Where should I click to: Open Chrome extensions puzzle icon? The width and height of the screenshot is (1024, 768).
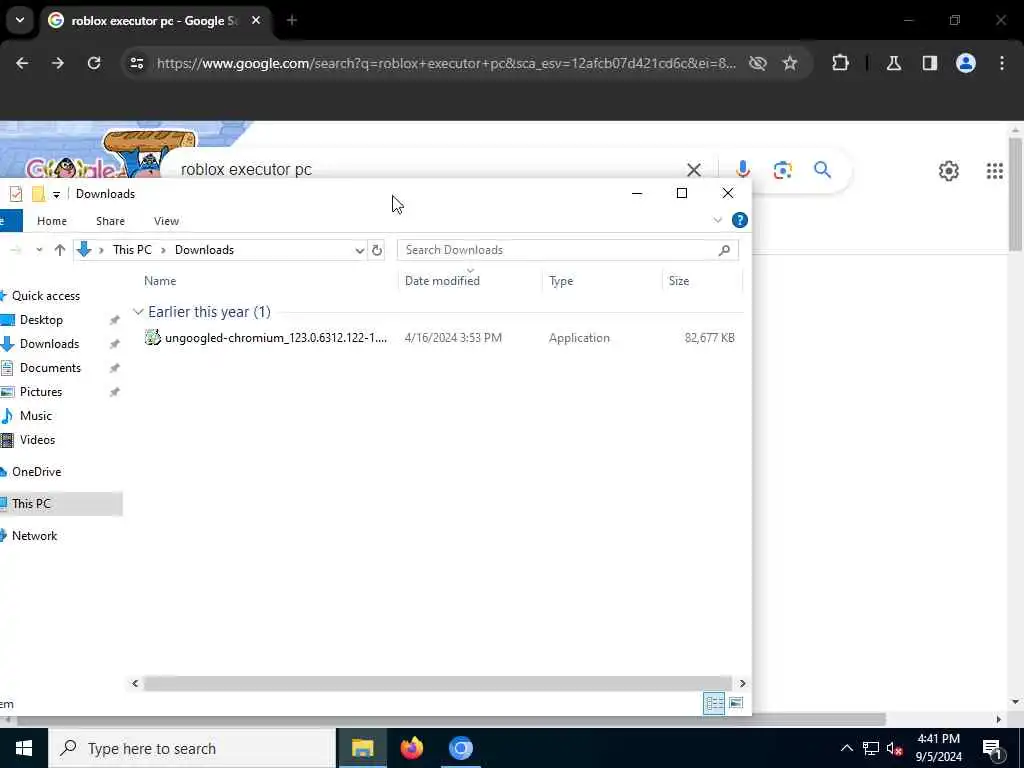[x=840, y=63]
